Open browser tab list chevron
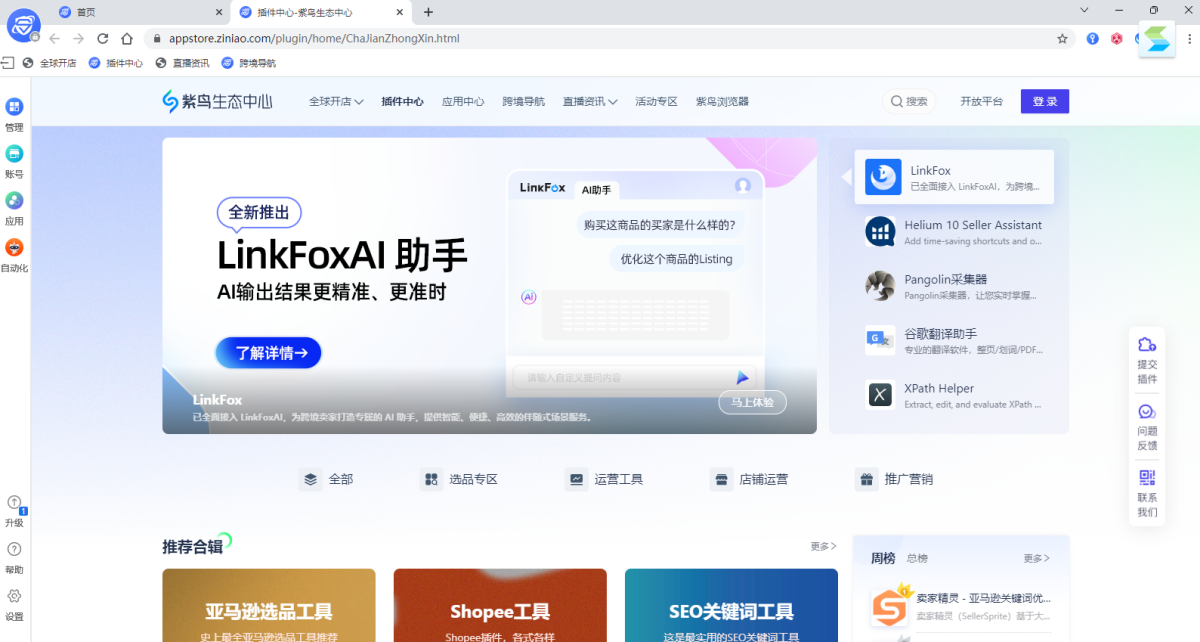This screenshot has width=1200, height=642. click(1085, 11)
